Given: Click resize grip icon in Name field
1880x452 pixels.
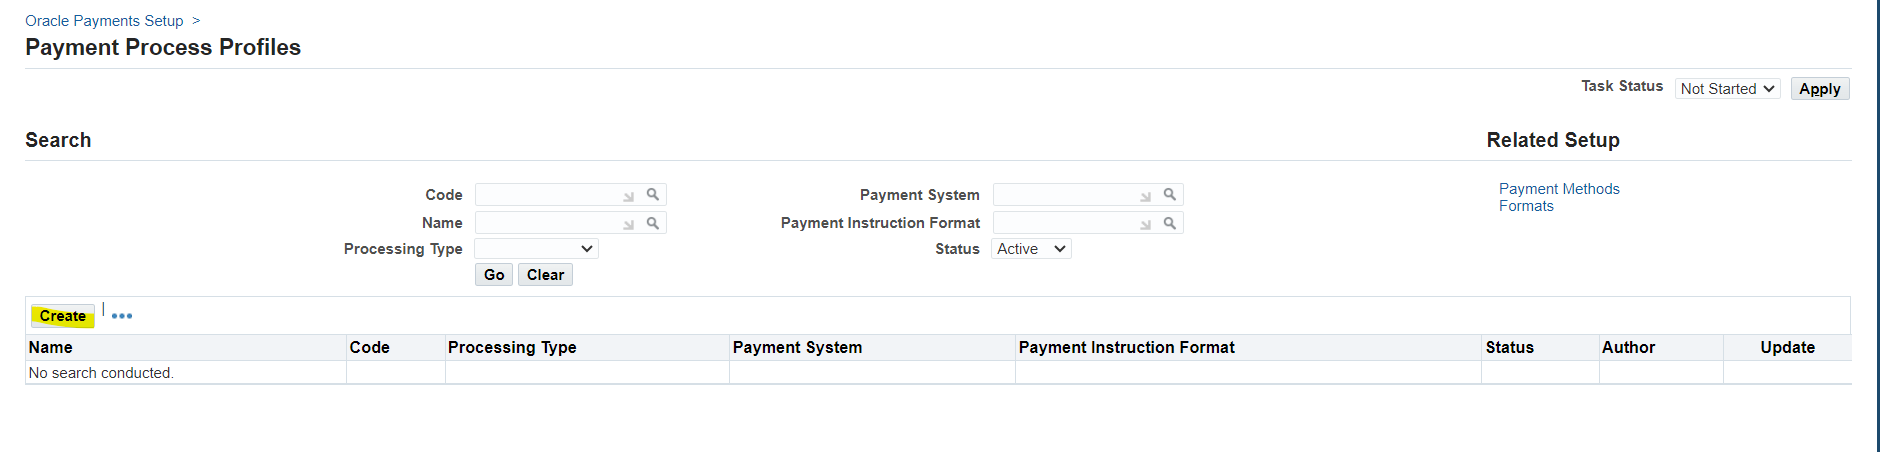Looking at the screenshot, I should point(629,225).
